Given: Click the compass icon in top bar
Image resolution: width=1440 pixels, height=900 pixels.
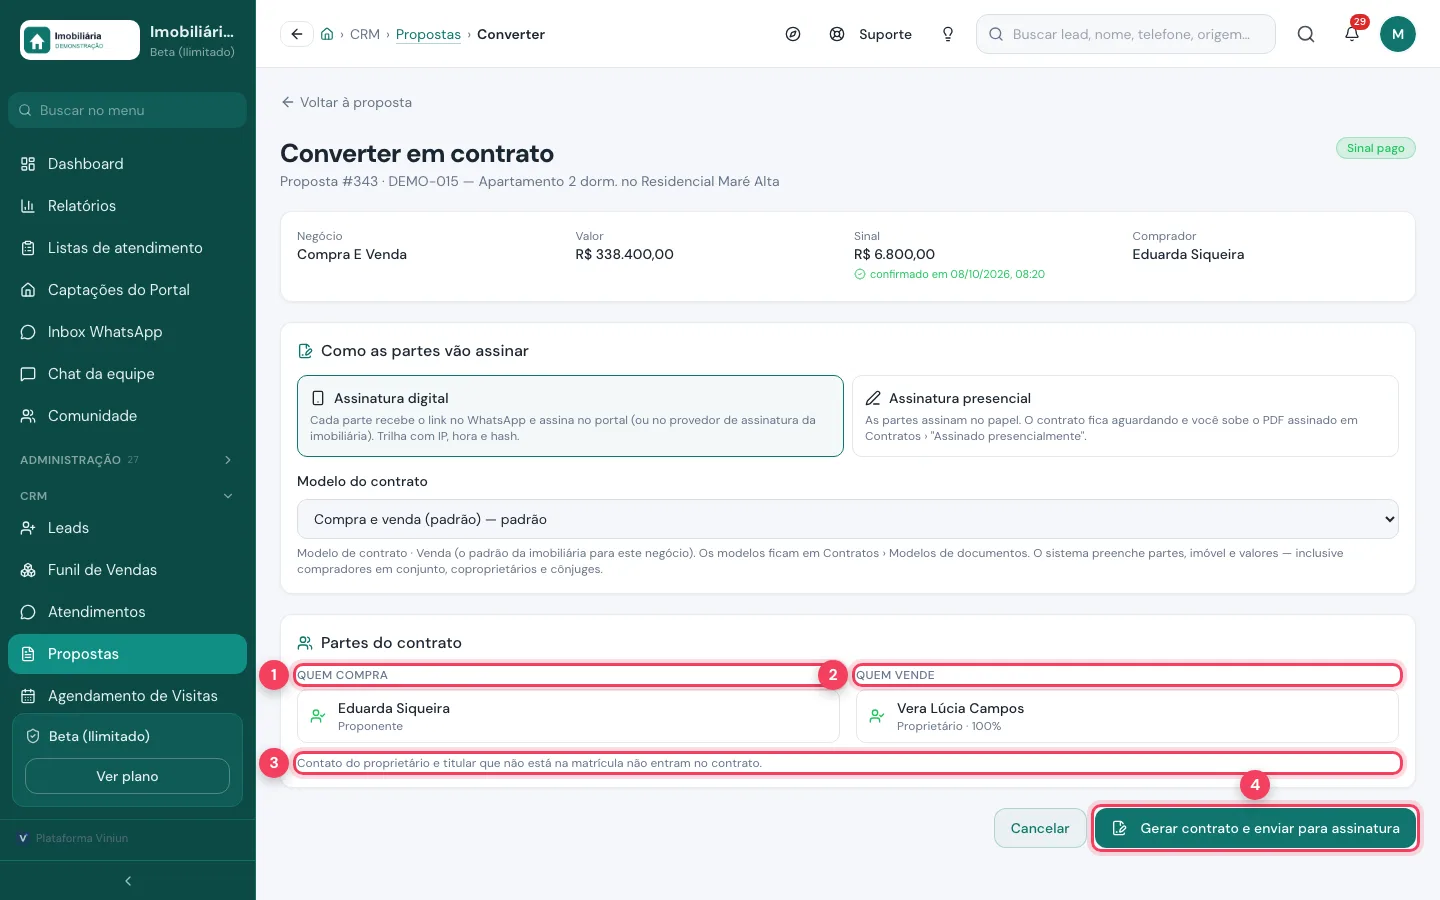Looking at the screenshot, I should click(x=793, y=34).
